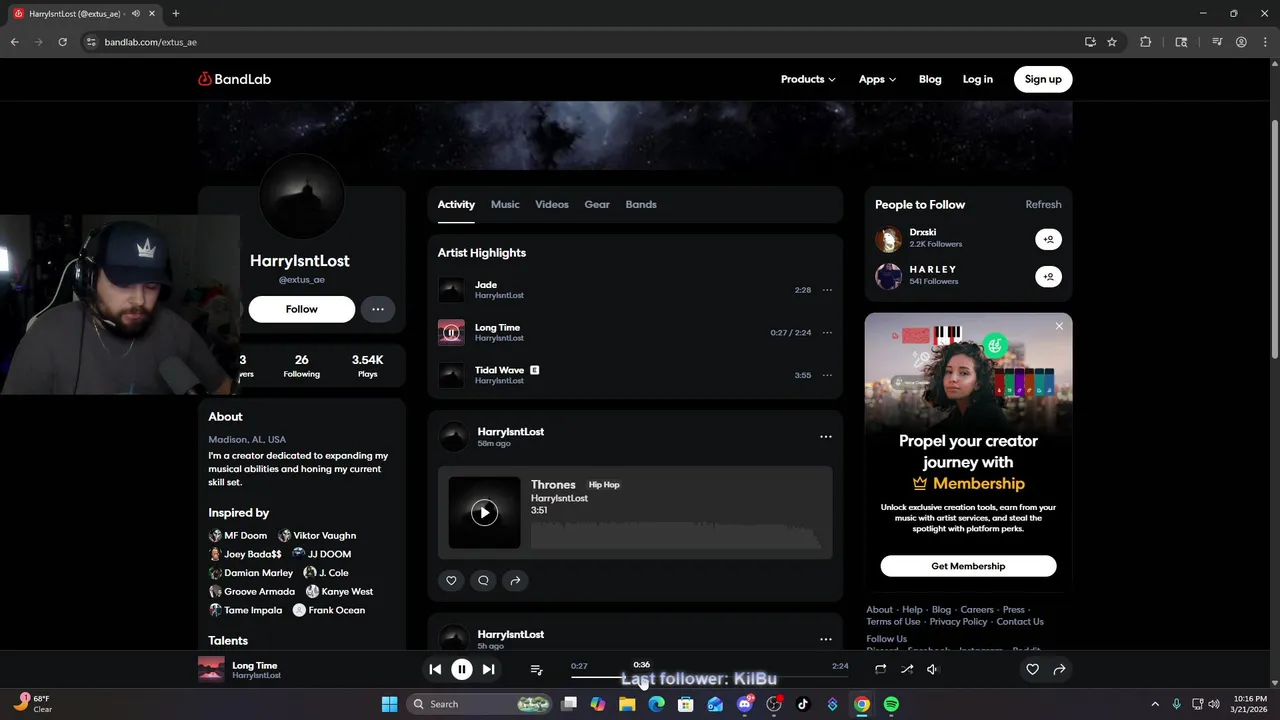Open options for Tidal Wave track
This screenshot has height=720, width=1280.
[x=827, y=375]
